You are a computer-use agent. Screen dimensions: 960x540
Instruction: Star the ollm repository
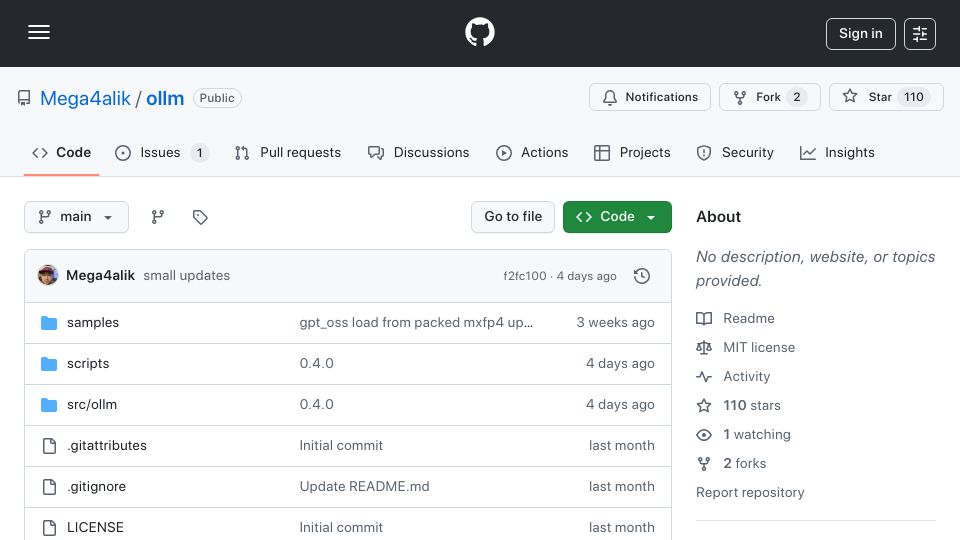pos(886,97)
